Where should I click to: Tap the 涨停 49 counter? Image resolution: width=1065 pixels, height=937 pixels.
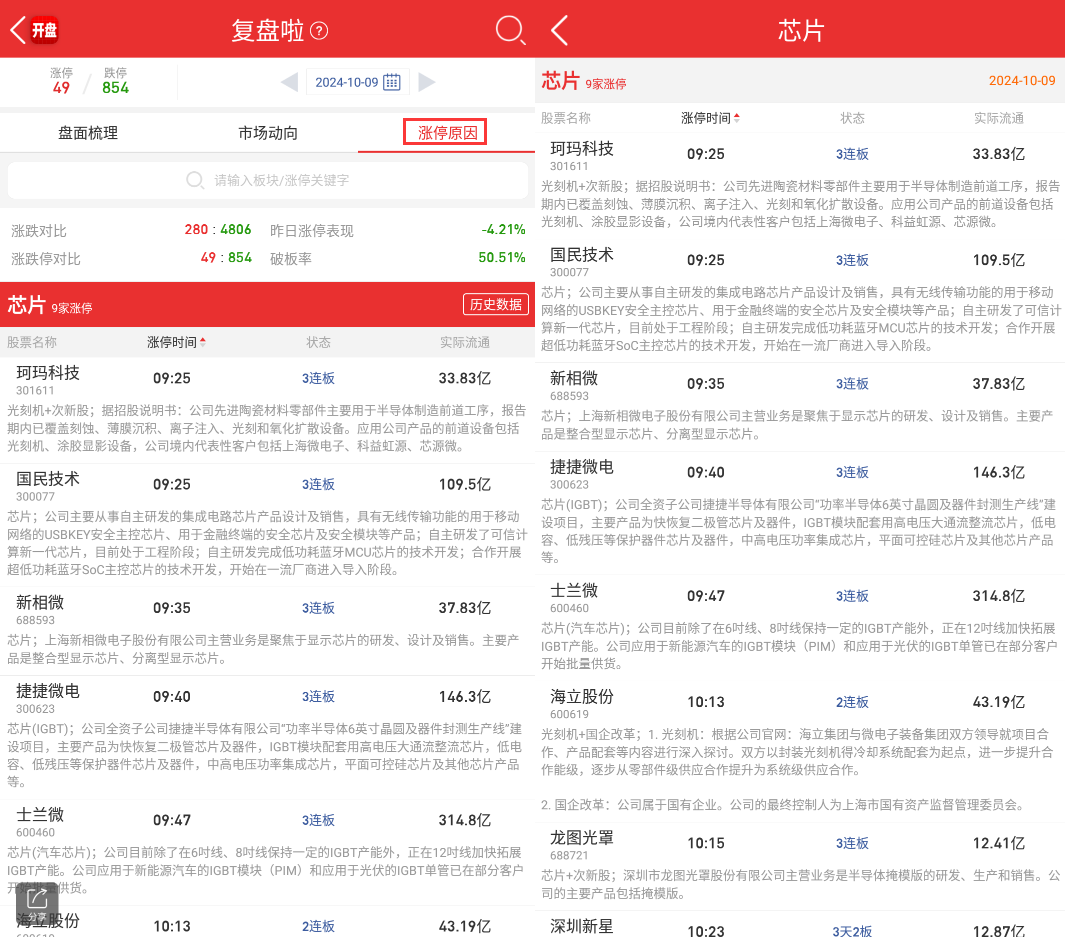pos(61,81)
